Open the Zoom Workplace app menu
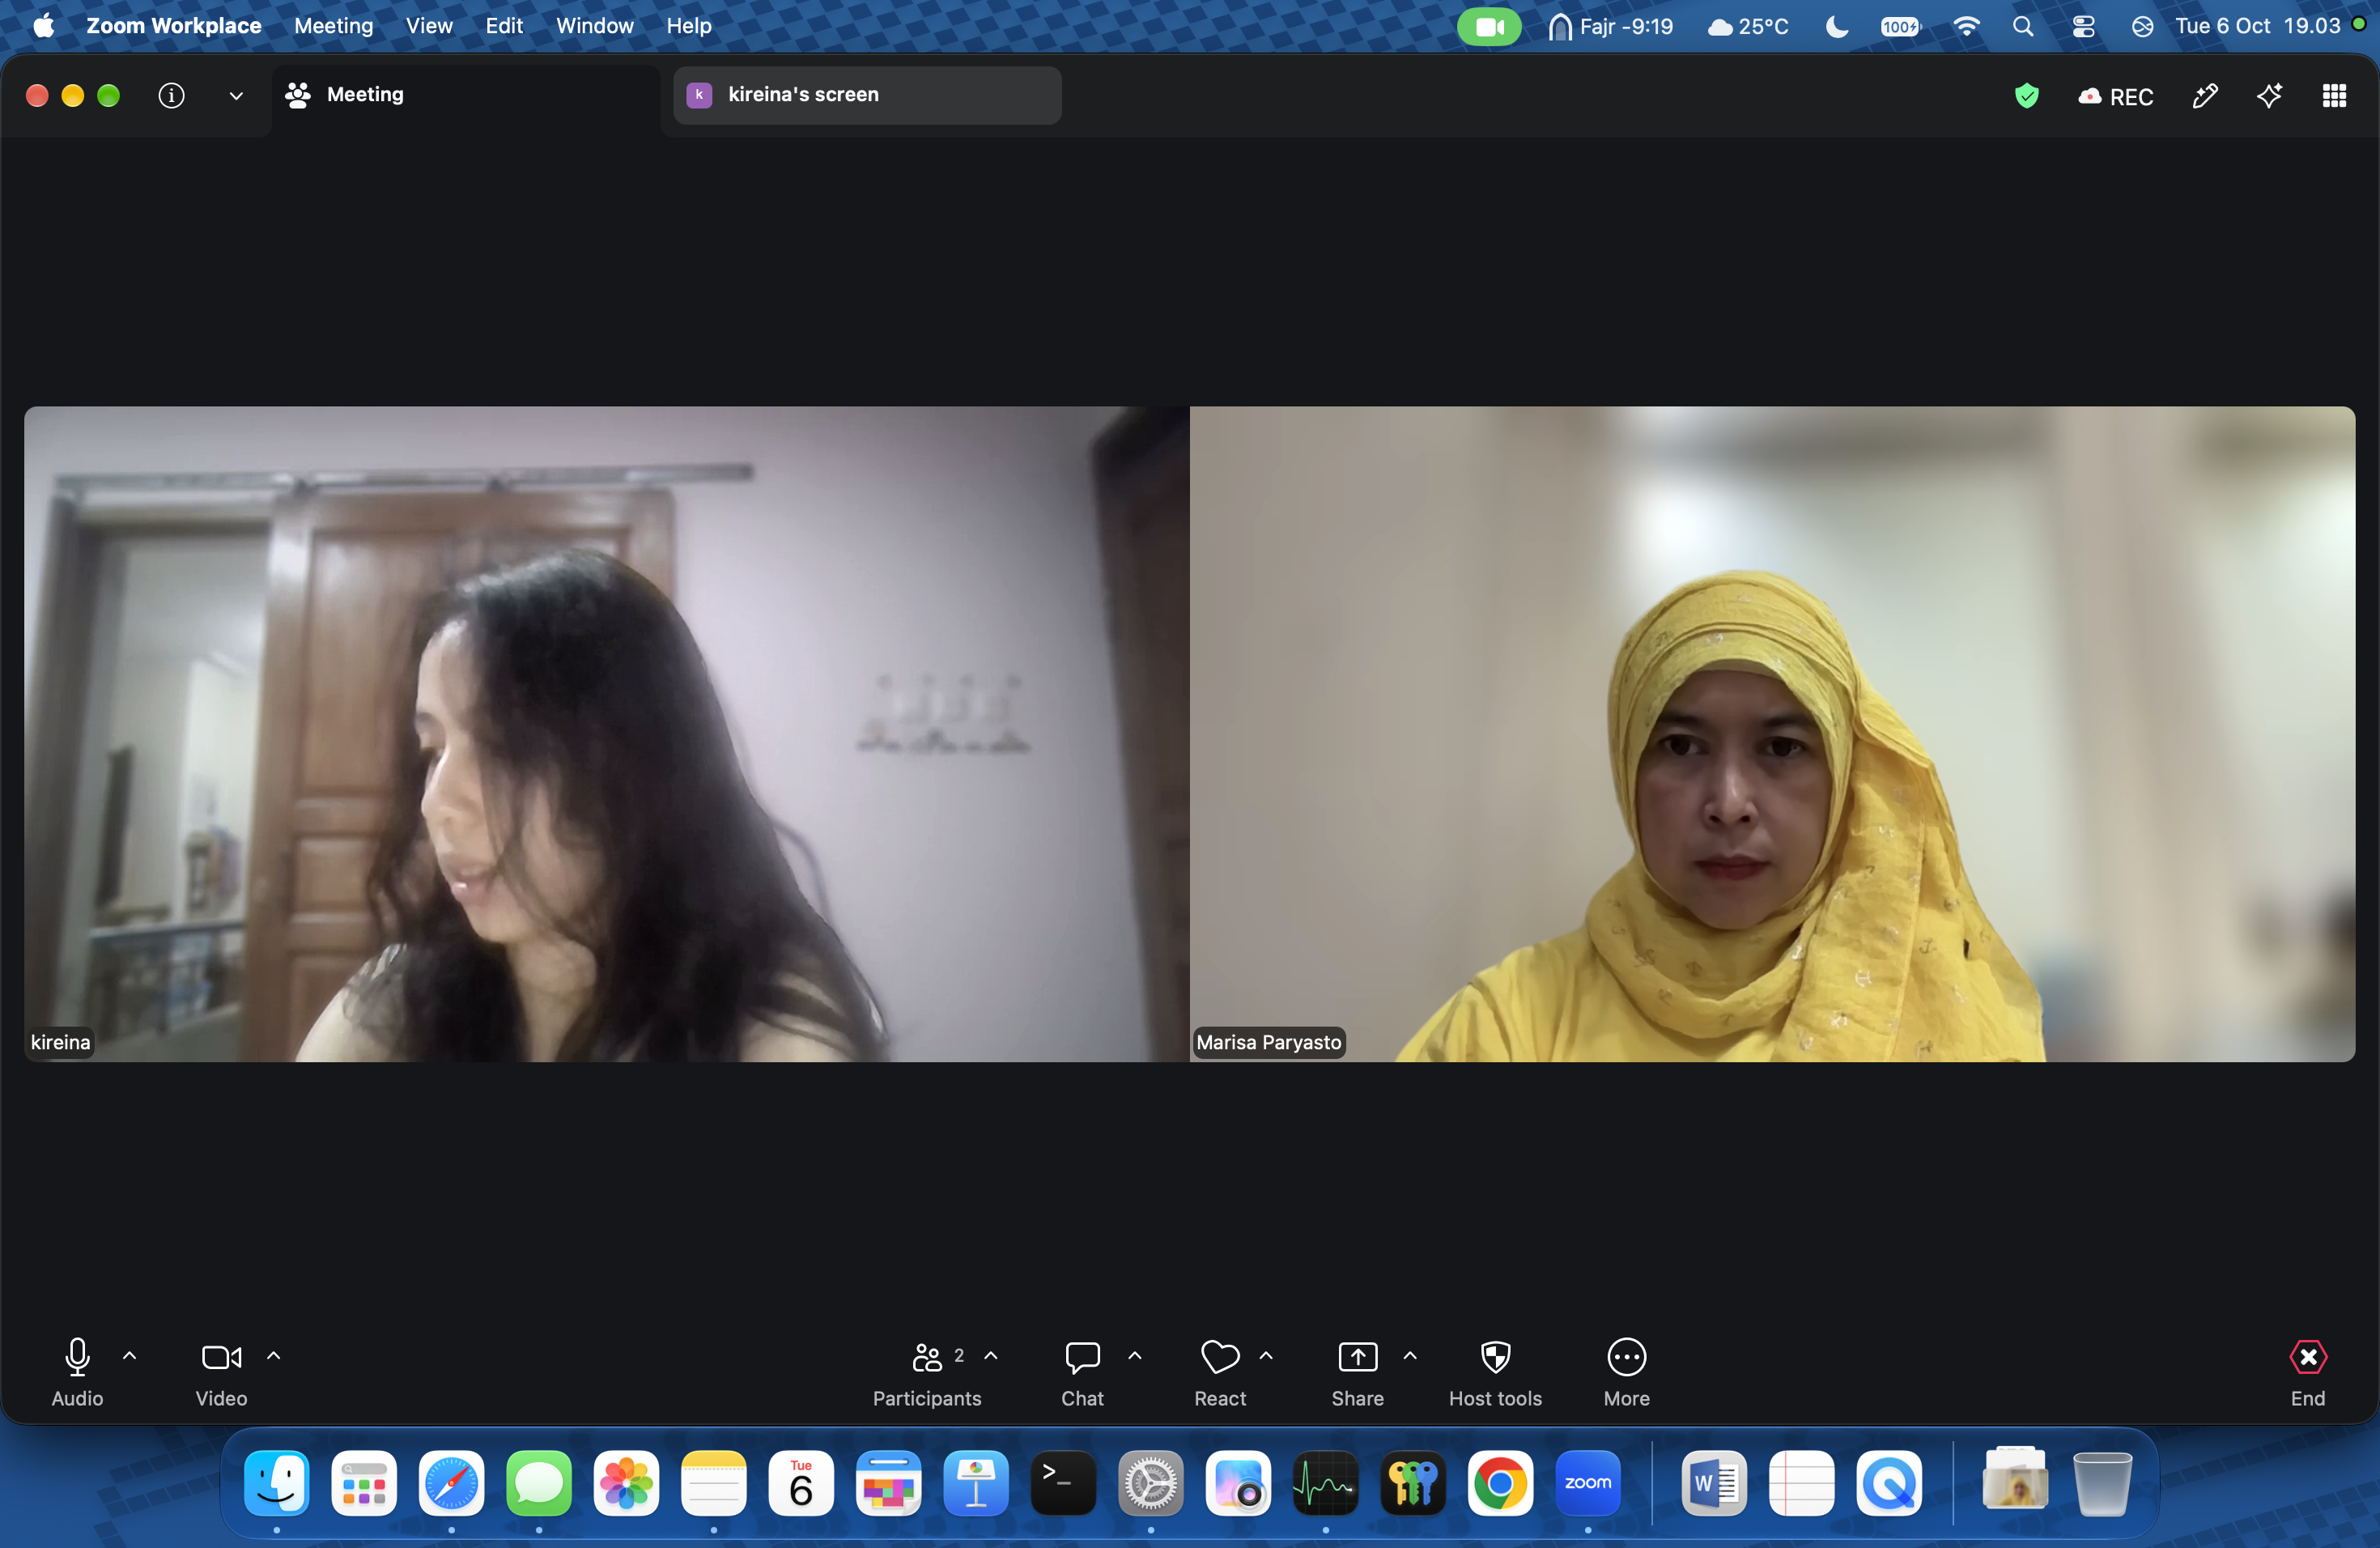This screenshot has width=2380, height=1548. tap(173, 26)
